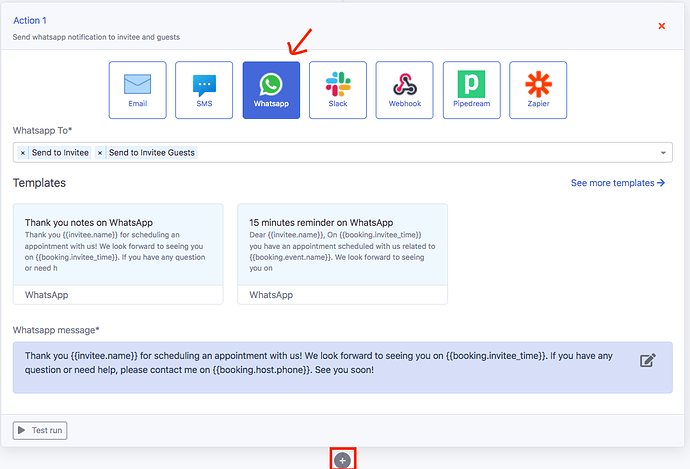Viewport: 690px width, 469px height.
Task: Use the '15 minutes reminder on WhatsApp' template
Action: pyautogui.click(x=342, y=253)
